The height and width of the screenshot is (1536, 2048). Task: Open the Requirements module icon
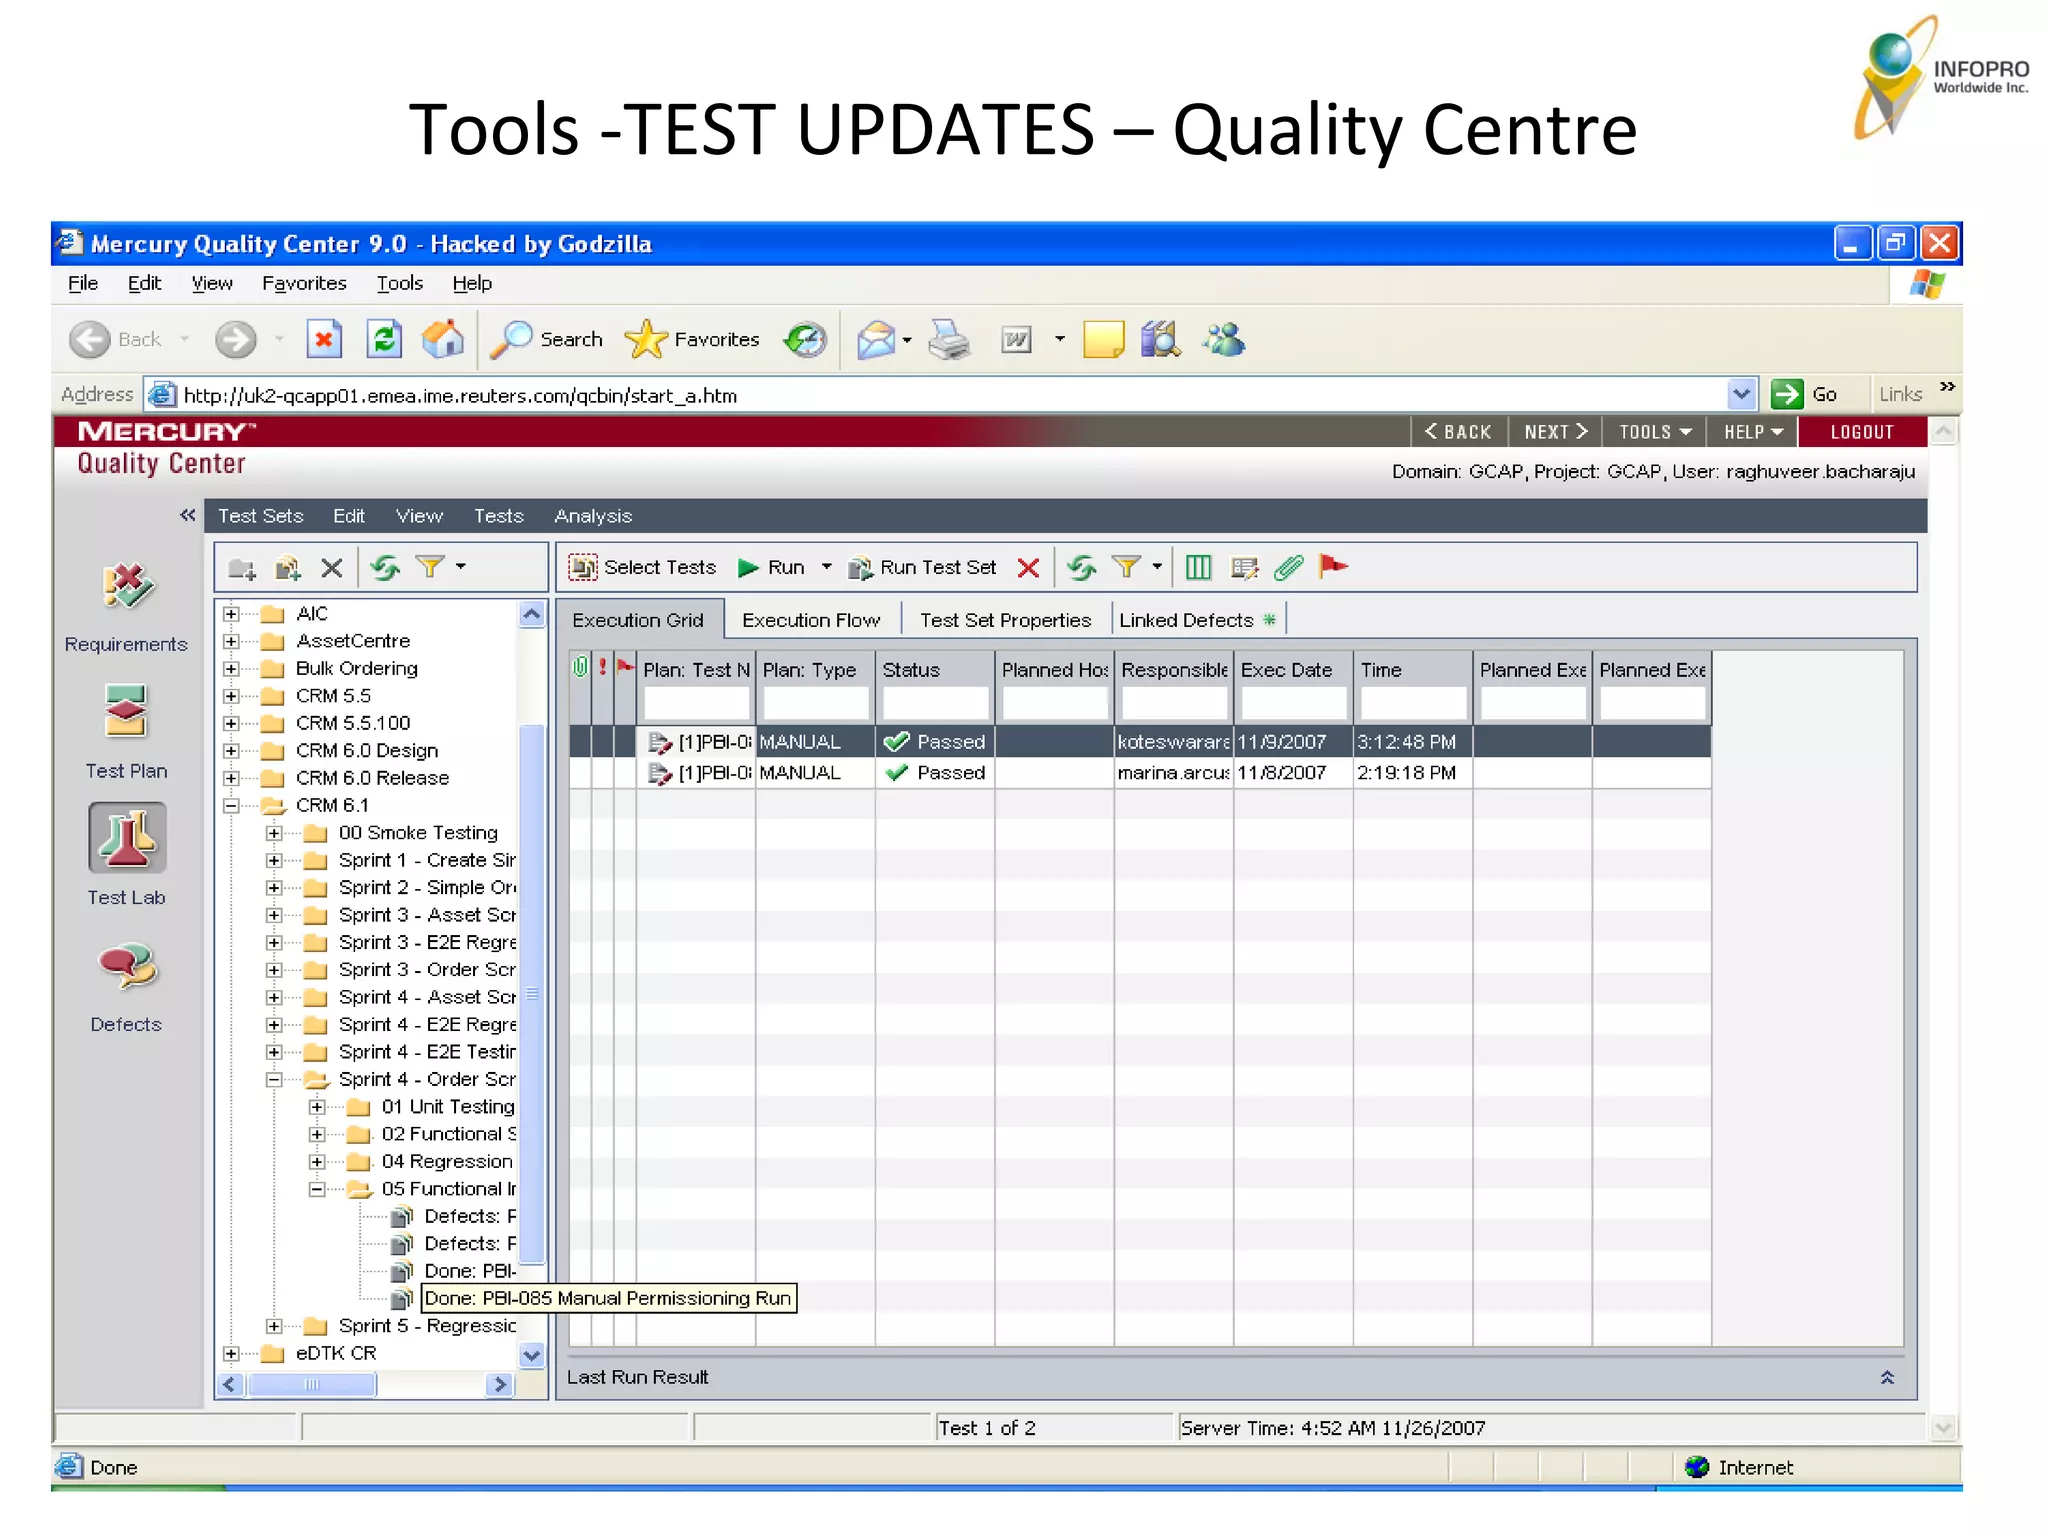127,588
